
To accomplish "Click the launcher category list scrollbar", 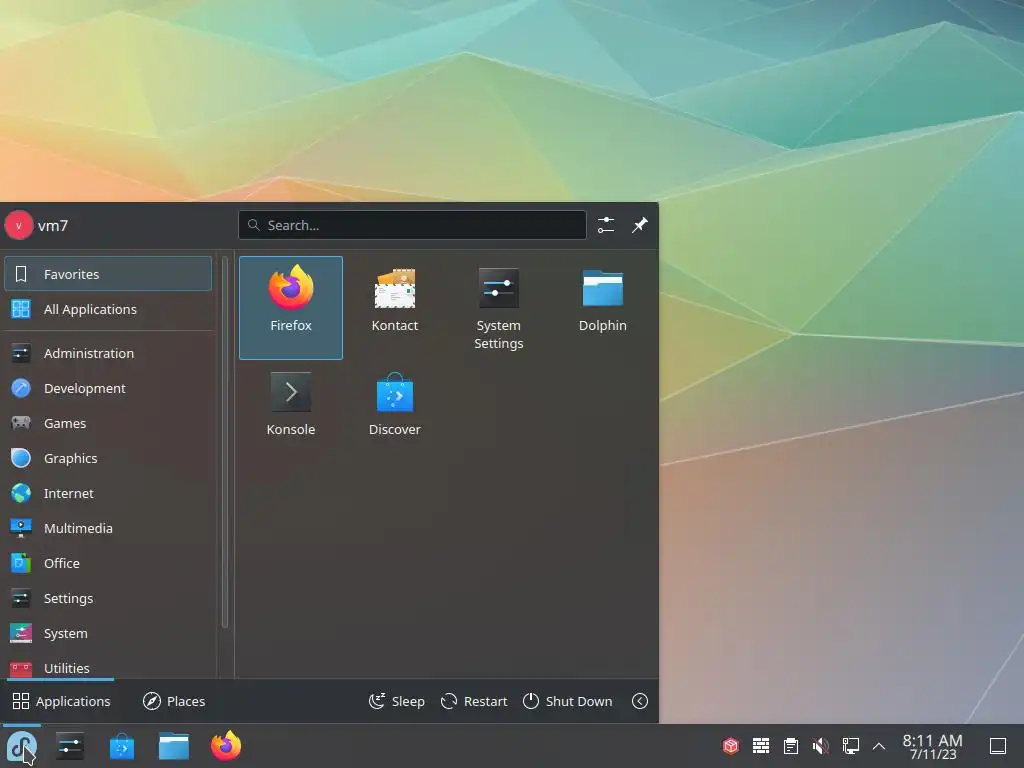I will tap(225, 442).
